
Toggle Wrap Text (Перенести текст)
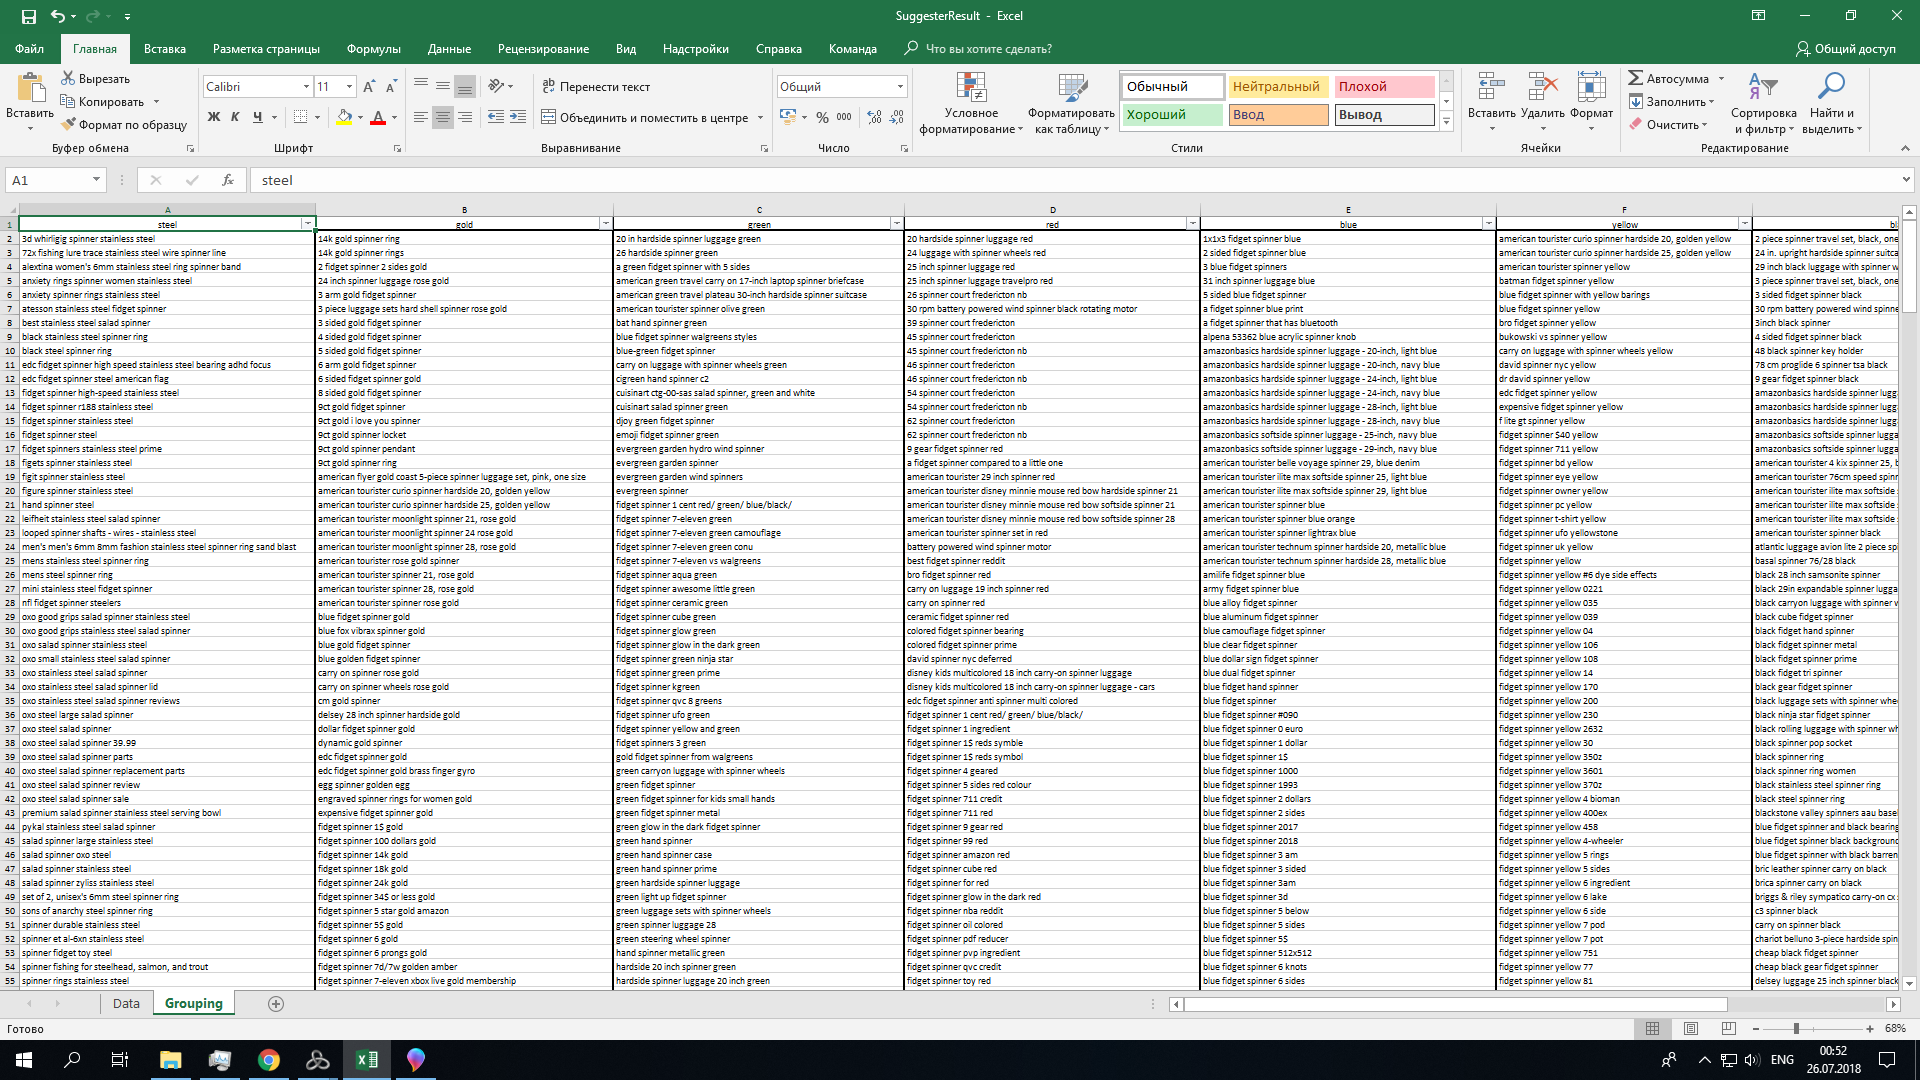(x=596, y=87)
